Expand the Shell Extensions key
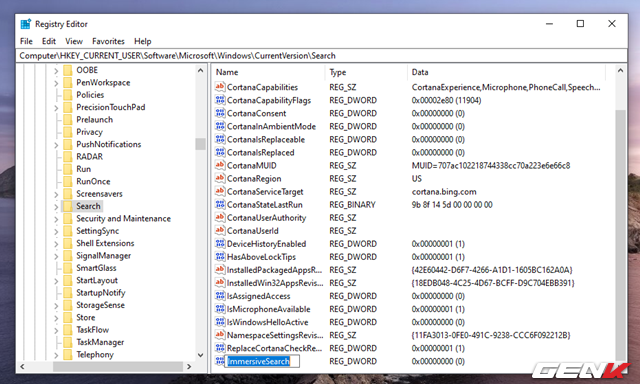The width and height of the screenshot is (640, 384). 56,244
